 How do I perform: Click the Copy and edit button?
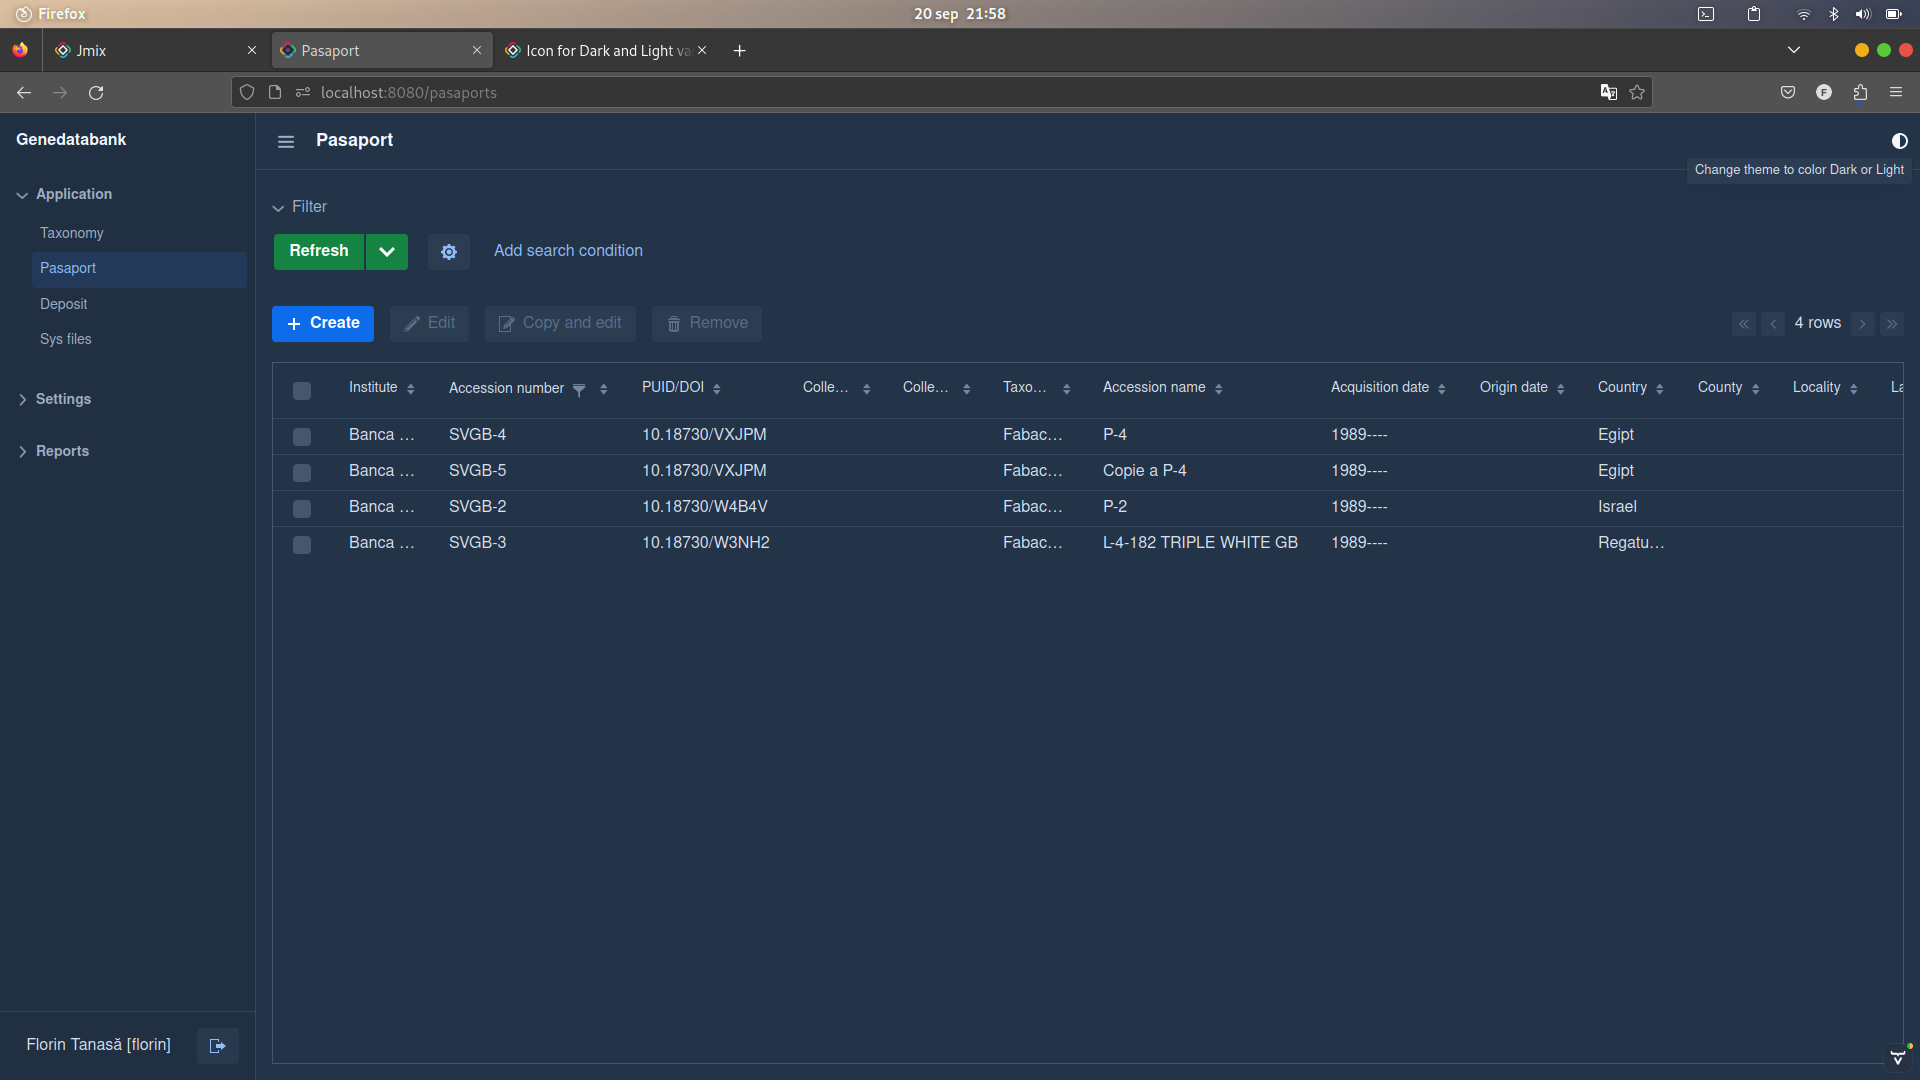(560, 324)
